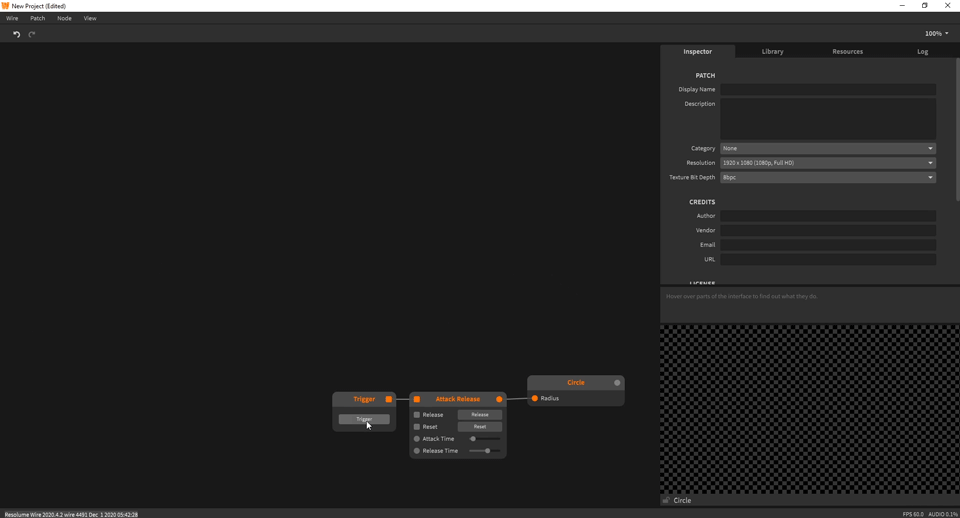Click the Attack Time input port
This screenshot has width=960, height=518.
[x=417, y=439]
